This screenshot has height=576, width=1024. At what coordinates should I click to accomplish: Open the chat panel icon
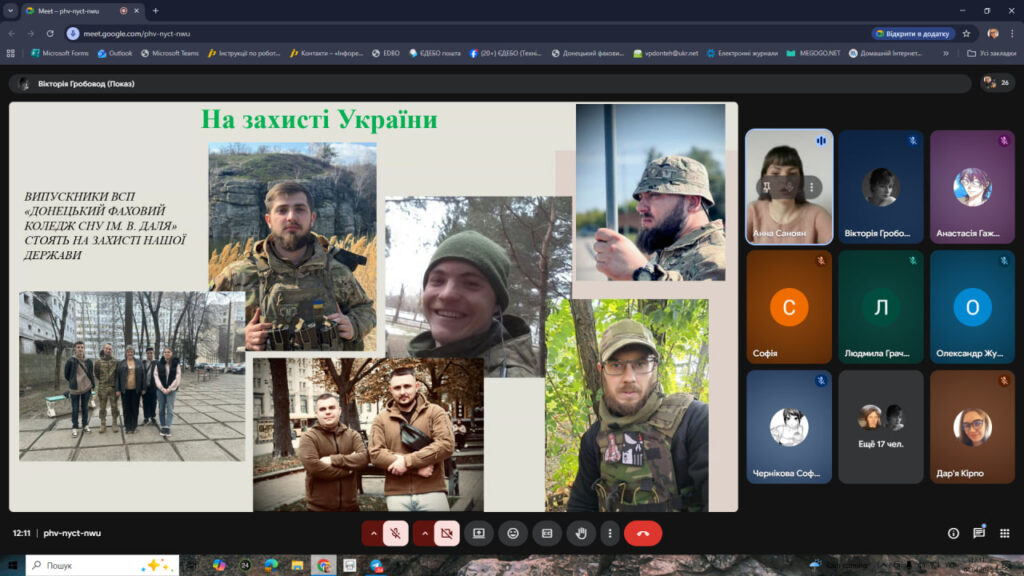pyautogui.click(x=979, y=533)
